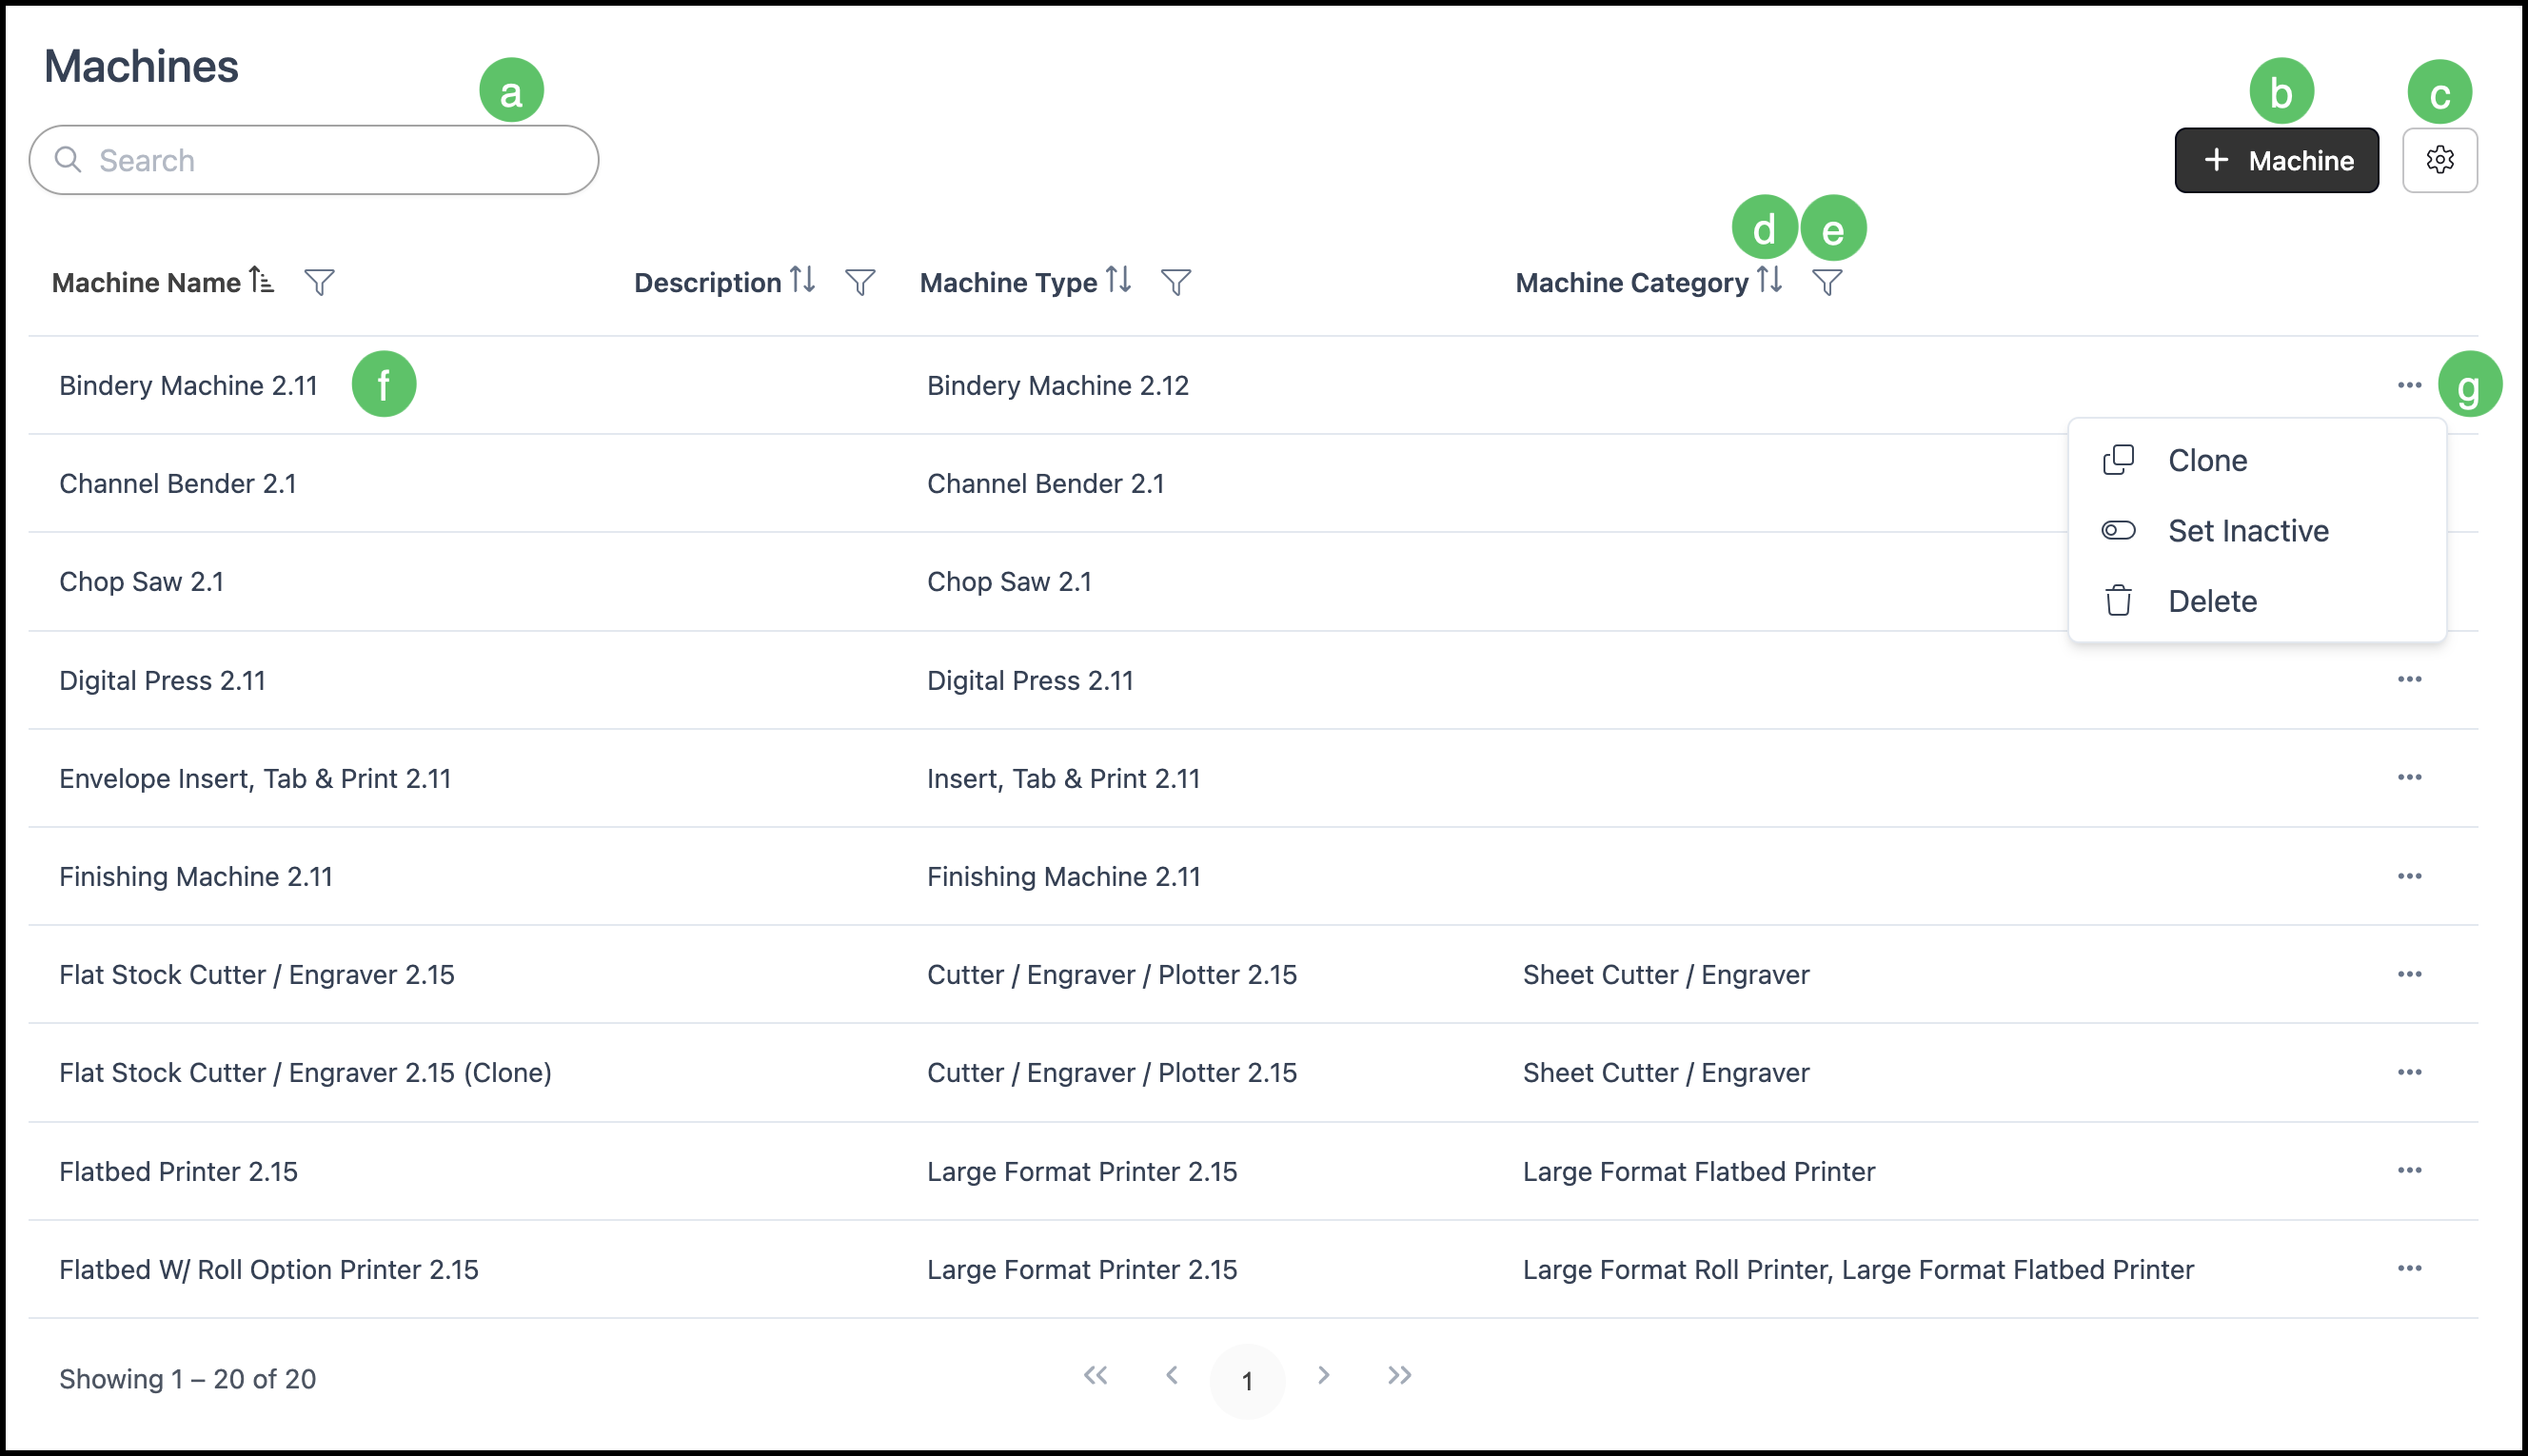This screenshot has width=2528, height=1456.
Task: Expand options for Finishing Machine 2.11 row
Action: 2409,876
